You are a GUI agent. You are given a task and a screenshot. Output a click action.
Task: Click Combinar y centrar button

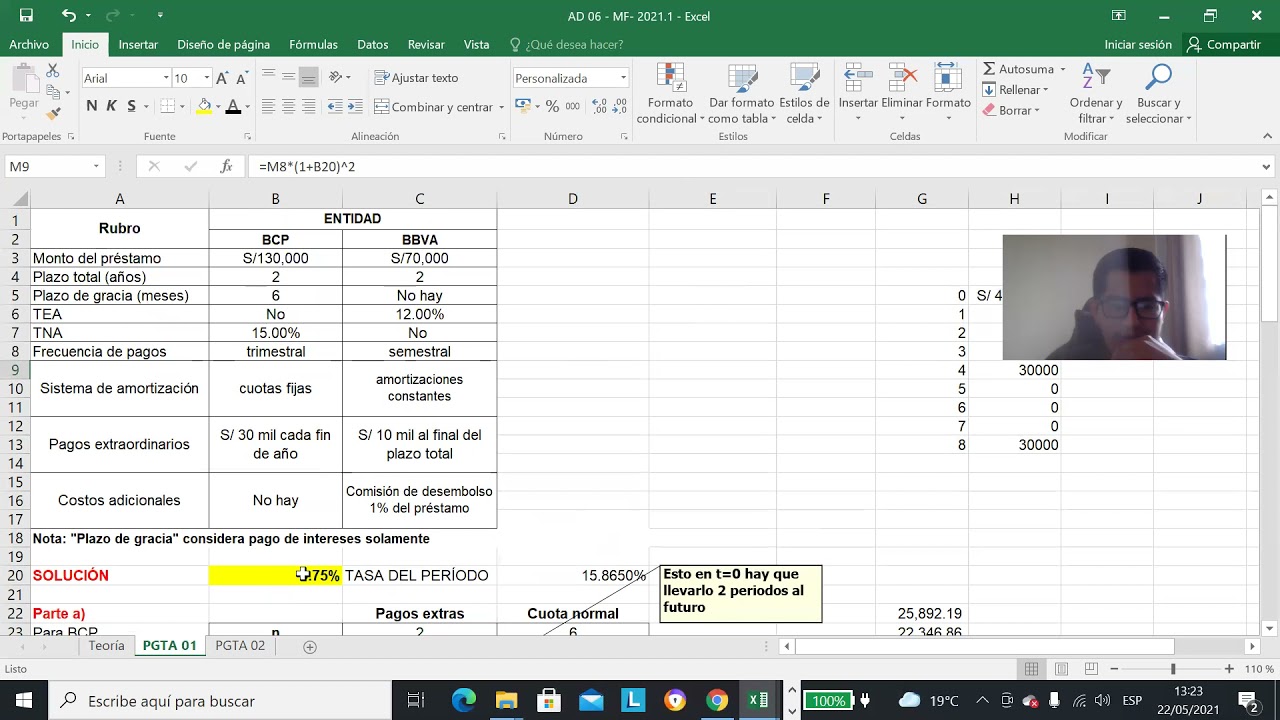point(433,107)
